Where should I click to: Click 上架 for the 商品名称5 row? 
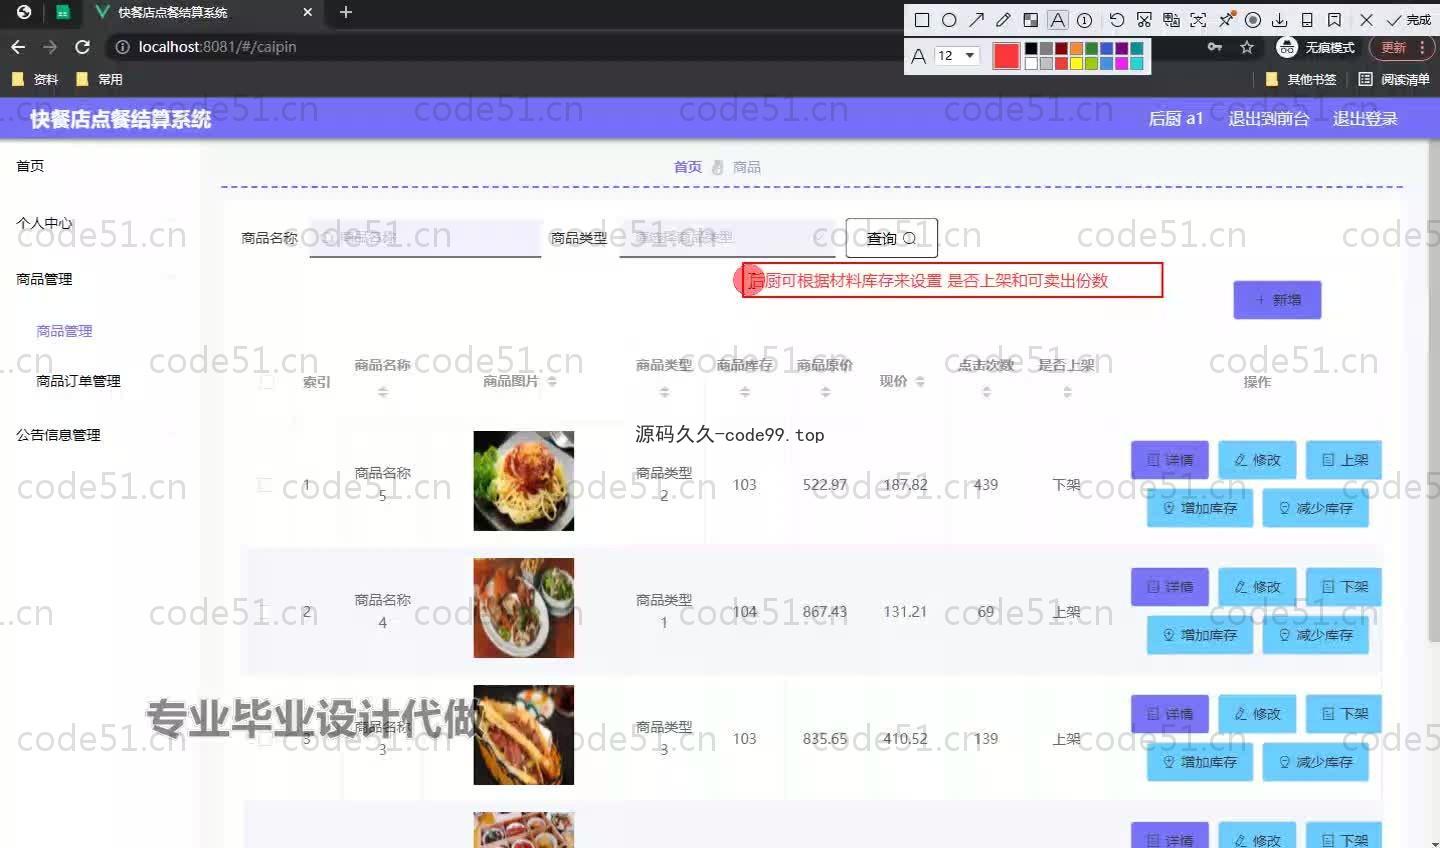coord(1344,460)
